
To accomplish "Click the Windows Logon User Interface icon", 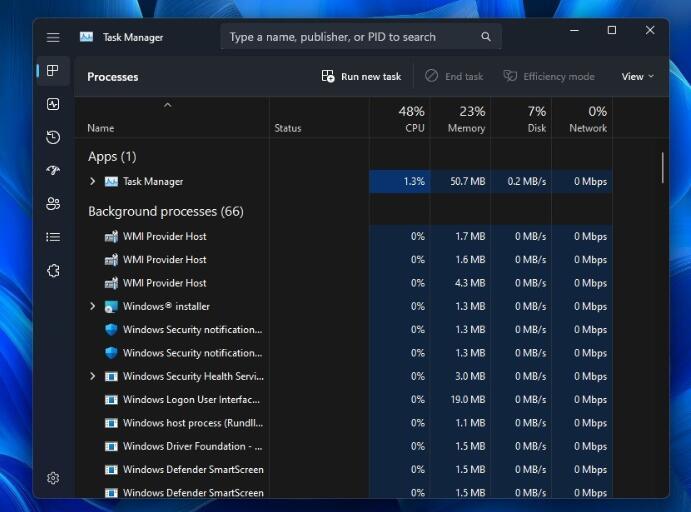I will [x=111, y=400].
